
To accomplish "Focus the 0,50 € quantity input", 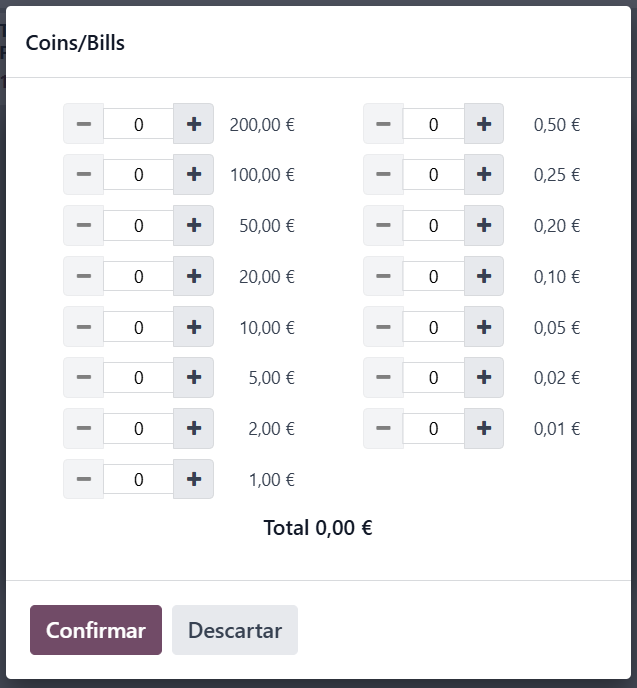I will (433, 124).
